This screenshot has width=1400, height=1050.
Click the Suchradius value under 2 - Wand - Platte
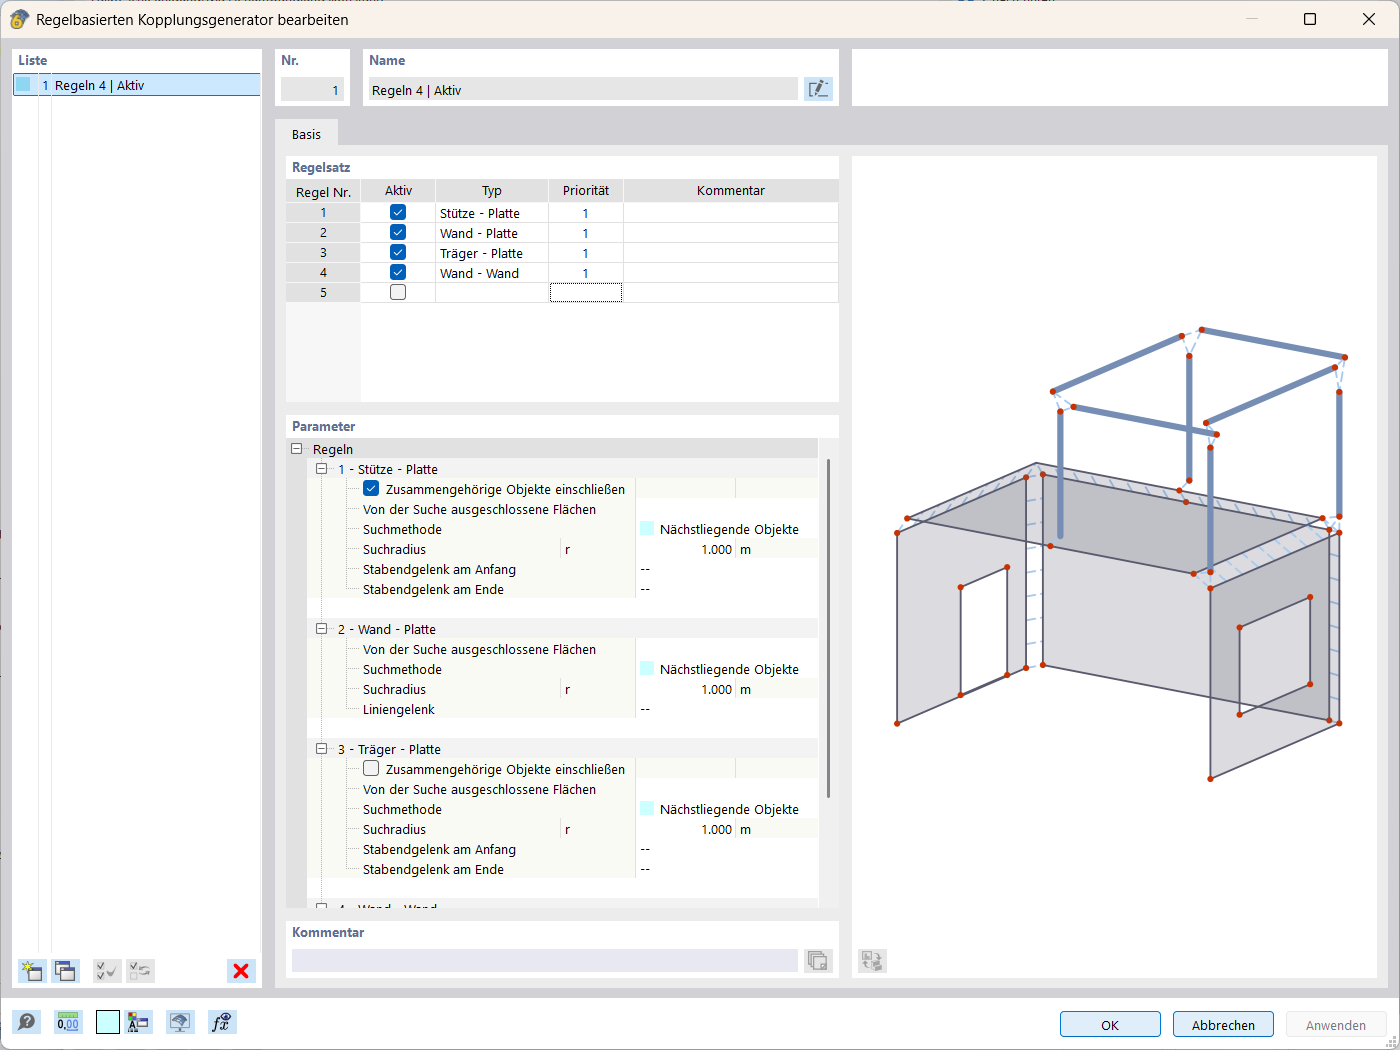(686, 689)
